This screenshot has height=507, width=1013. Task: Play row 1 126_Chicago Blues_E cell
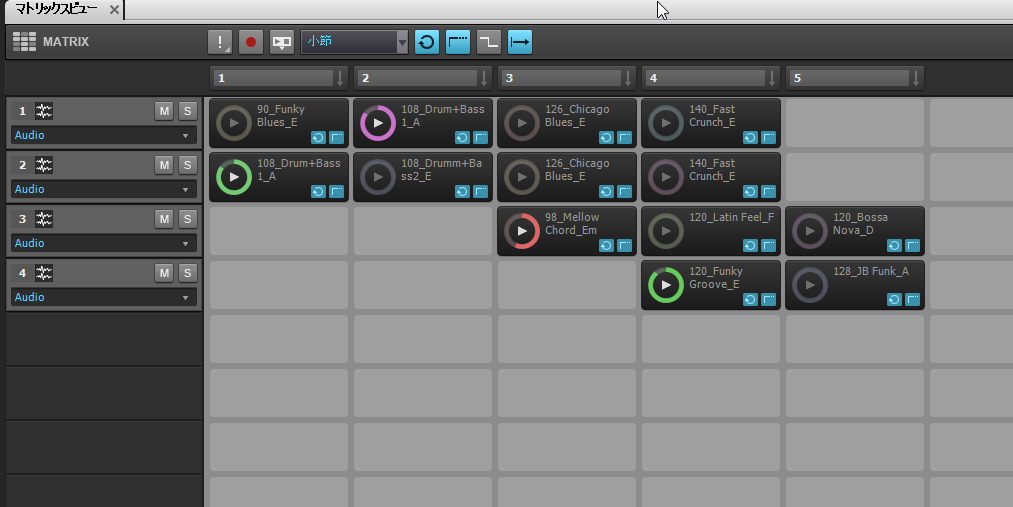[522, 123]
